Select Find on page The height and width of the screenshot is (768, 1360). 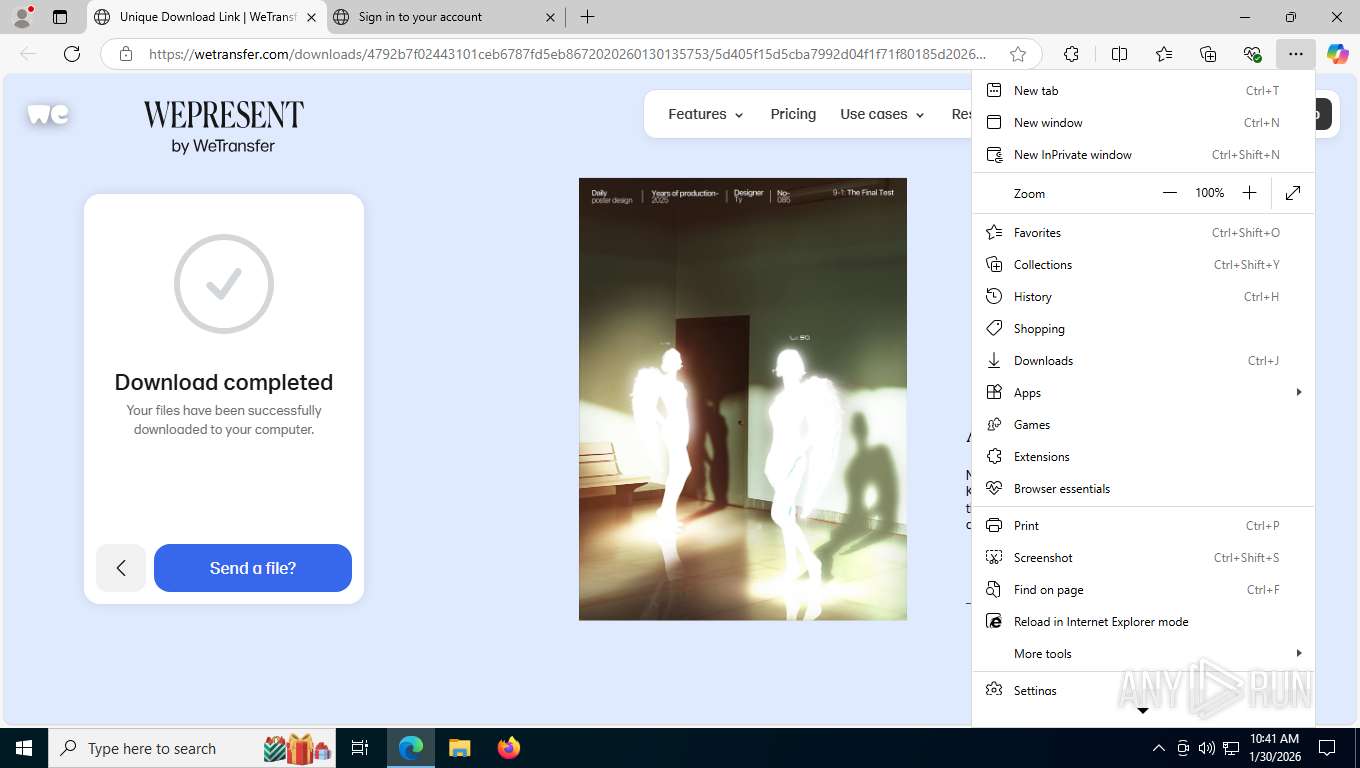(1143, 590)
